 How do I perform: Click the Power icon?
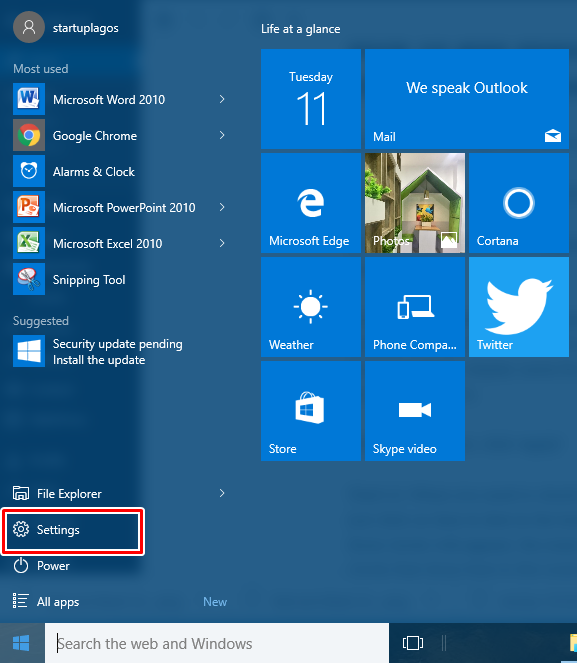(x=21, y=565)
